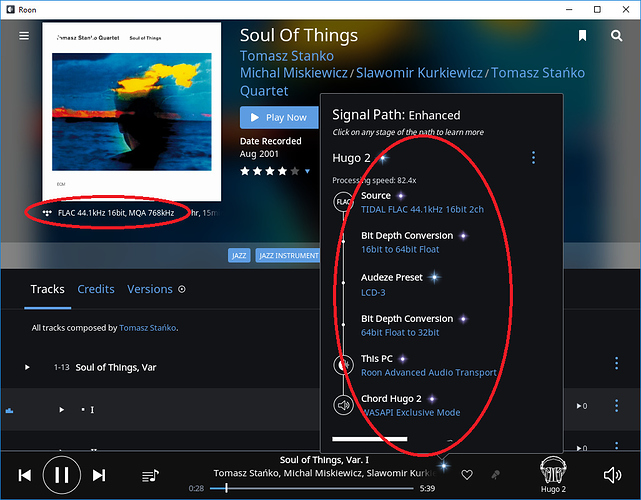The width and height of the screenshot is (641, 500).
Task: Switch to the Versions tab
Action: tap(150, 289)
